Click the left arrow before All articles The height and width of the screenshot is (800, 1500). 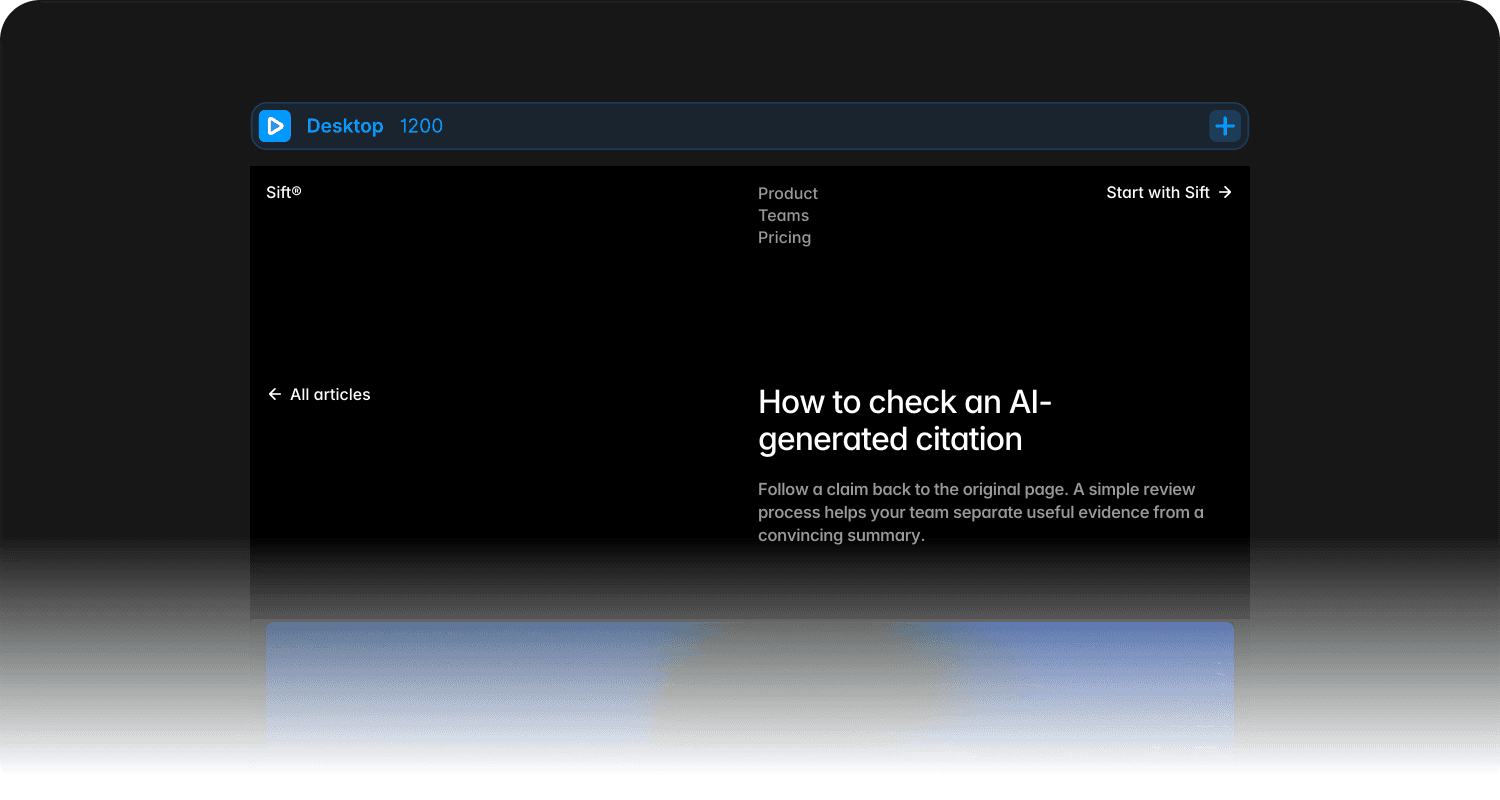tap(274, 394)
